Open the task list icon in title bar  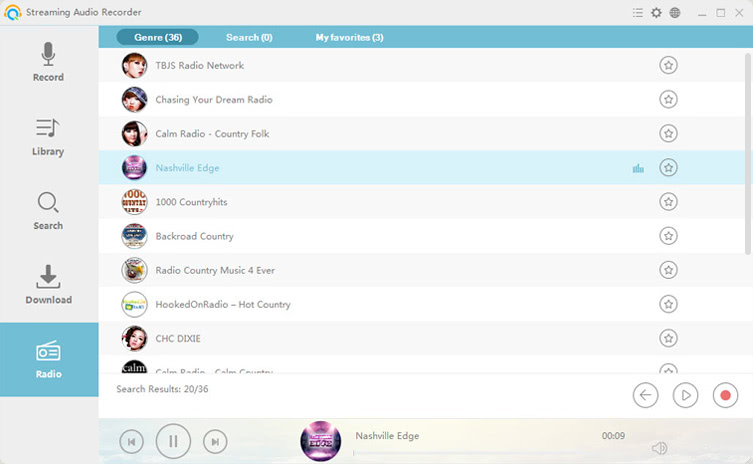pyautogui.click(x=638, y=13)
